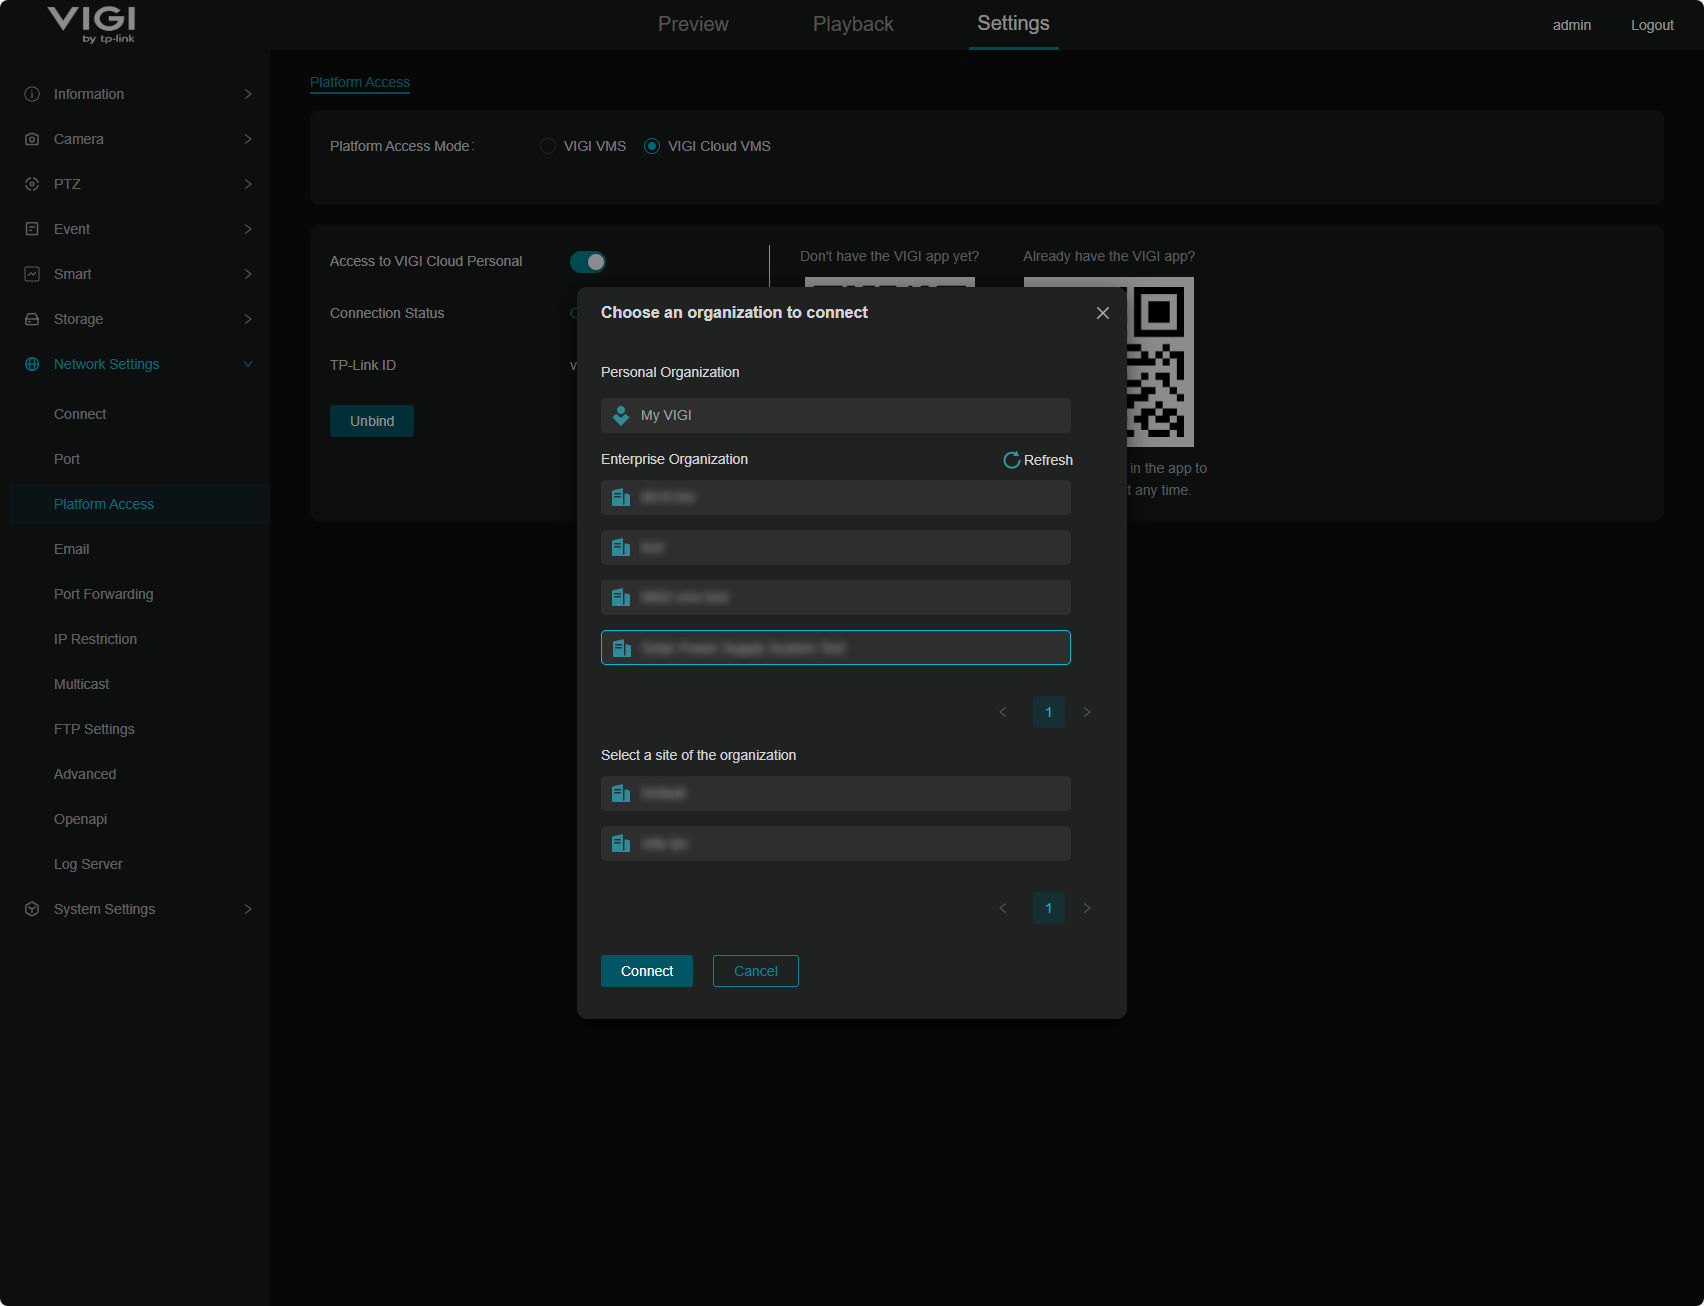The height and width of the screenshot is (1306, 1704).
Task: Go to next page of organization sites
Action: pyautogui.click(x=1087, y=908)
